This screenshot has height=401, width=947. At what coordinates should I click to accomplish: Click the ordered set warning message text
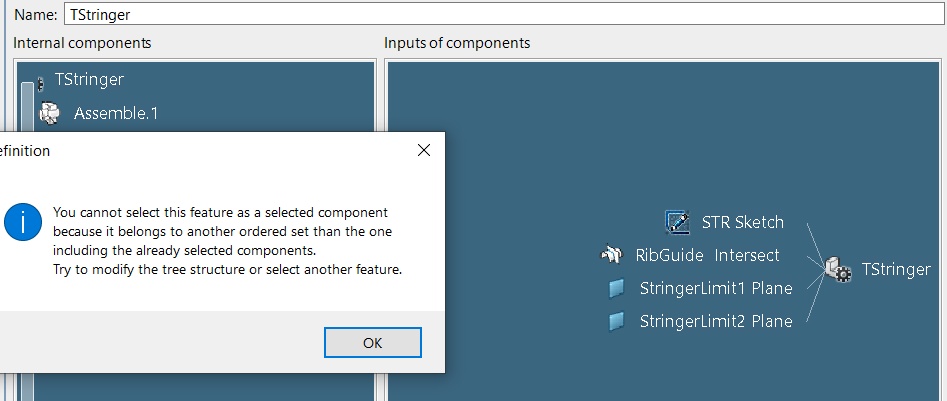[227, 241]
